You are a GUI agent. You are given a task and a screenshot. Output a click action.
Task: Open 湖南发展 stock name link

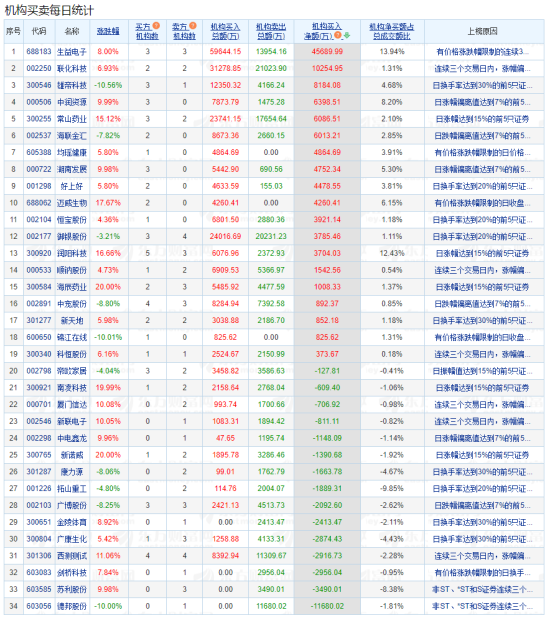(72, 169)
